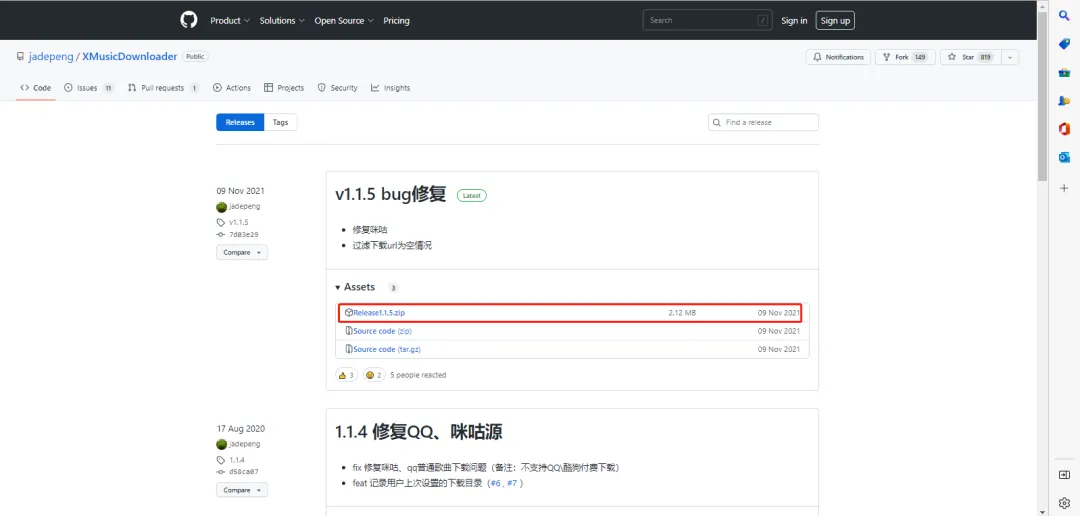This screenshot has width=1080, height=516.
Task: Open the jadepeng owner profile link
Action: coord(52,56)
